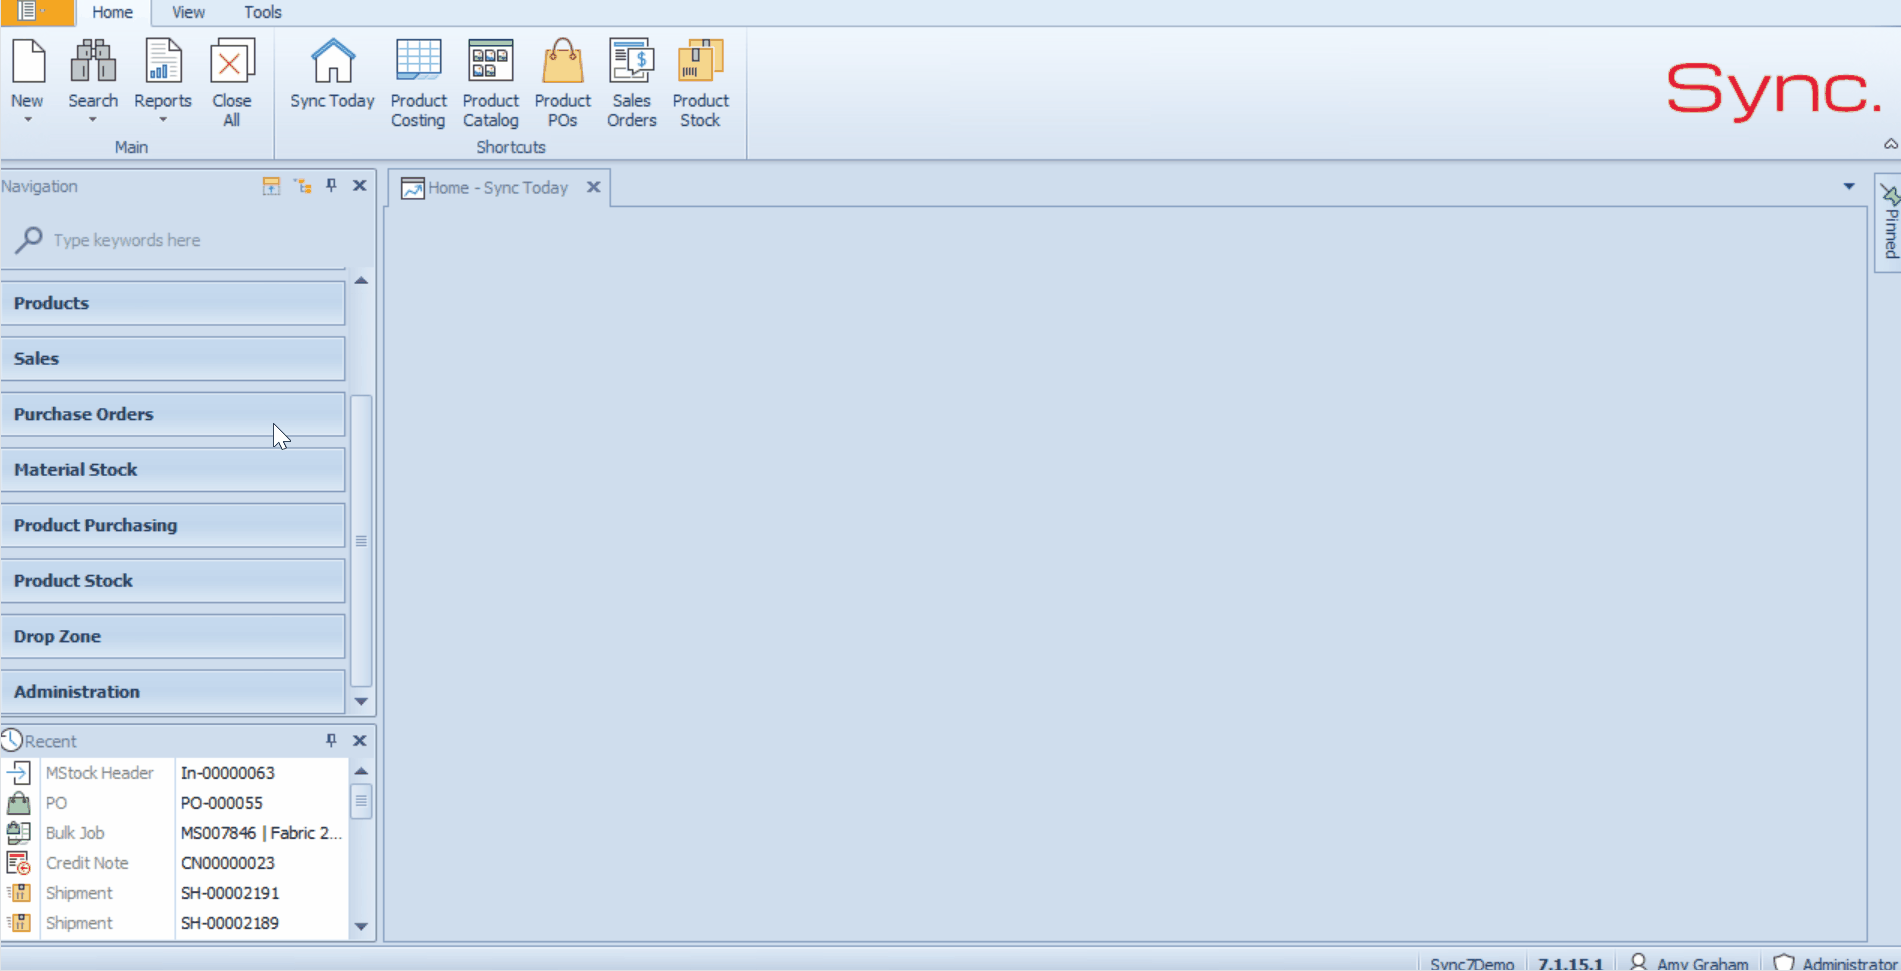
Task: Pin the Recent panel
Action: click(x=331, y=741)
